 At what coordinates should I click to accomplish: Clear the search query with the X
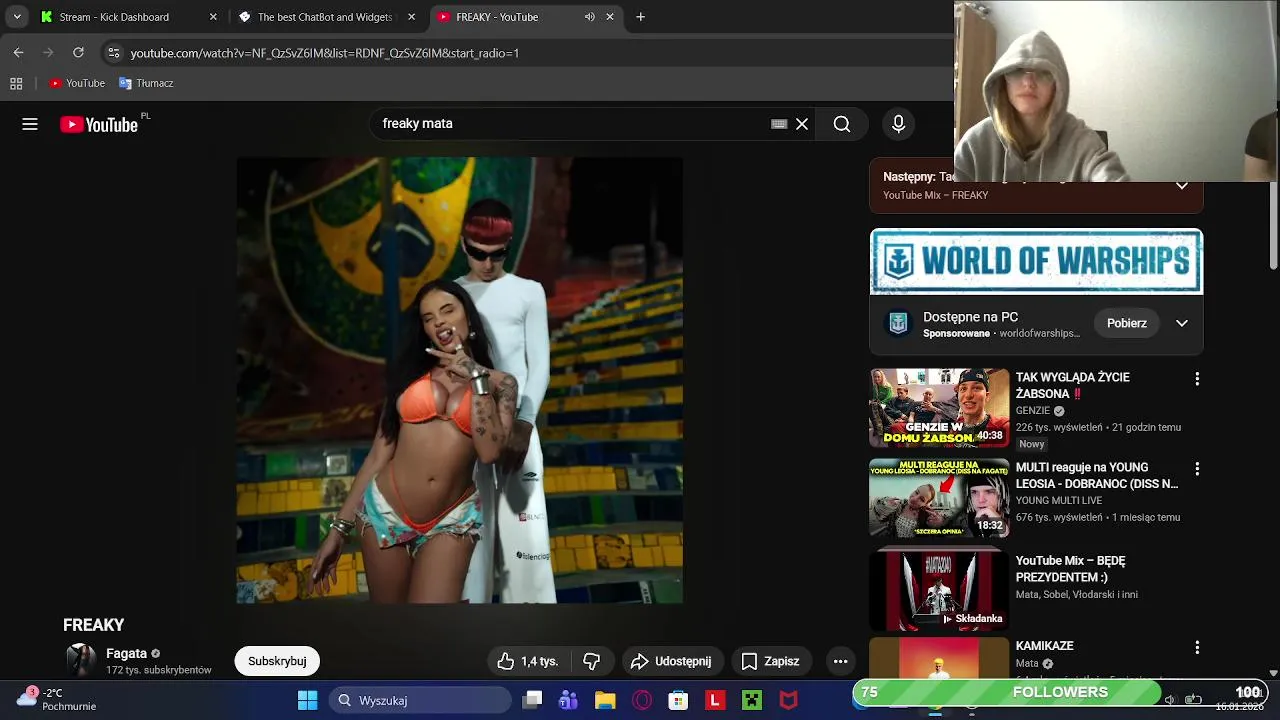click(x=802, y=124)
